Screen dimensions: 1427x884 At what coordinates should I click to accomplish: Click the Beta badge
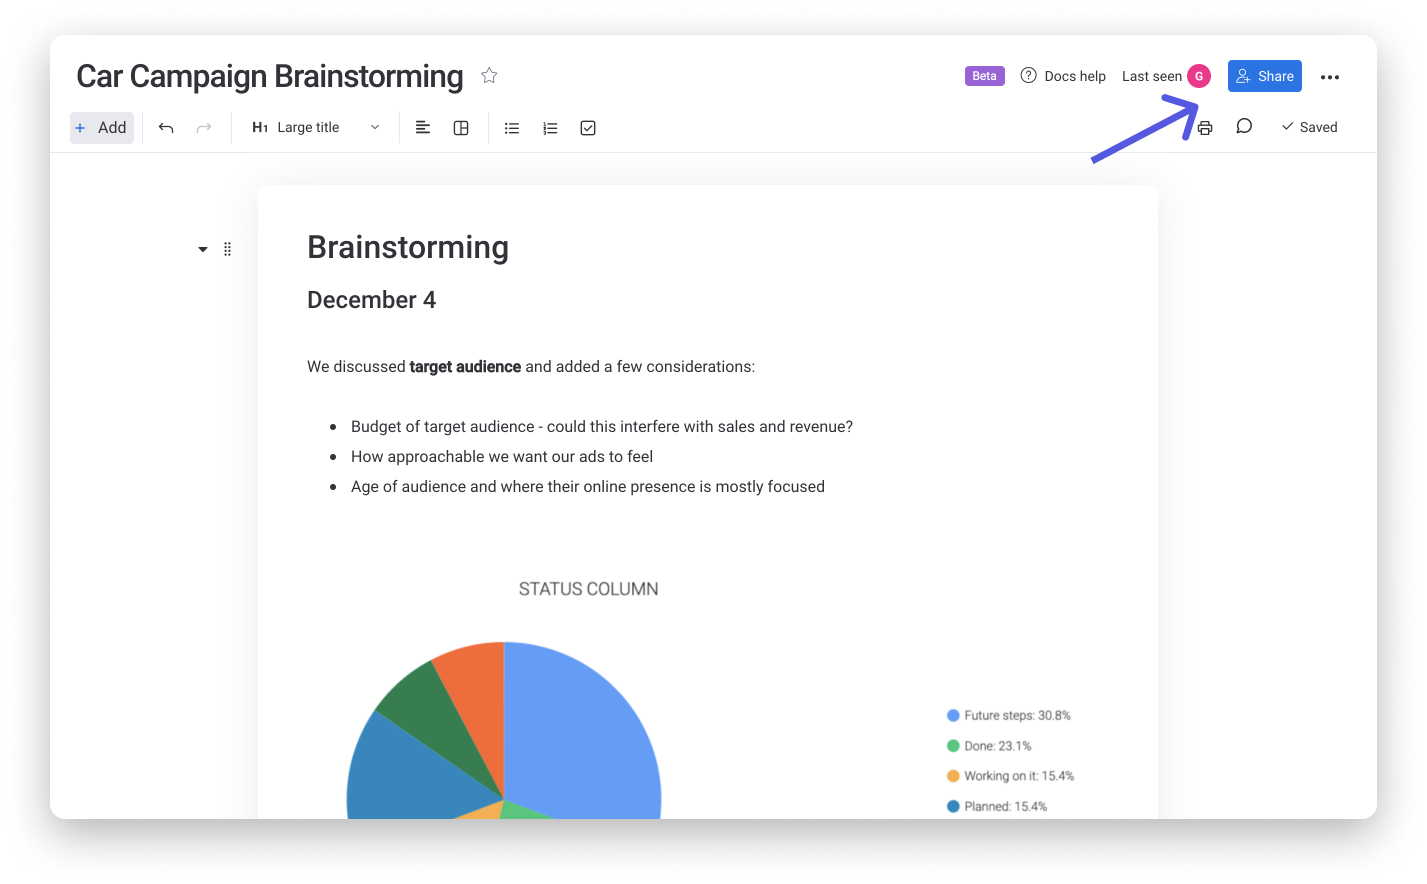tap(985, 76)
